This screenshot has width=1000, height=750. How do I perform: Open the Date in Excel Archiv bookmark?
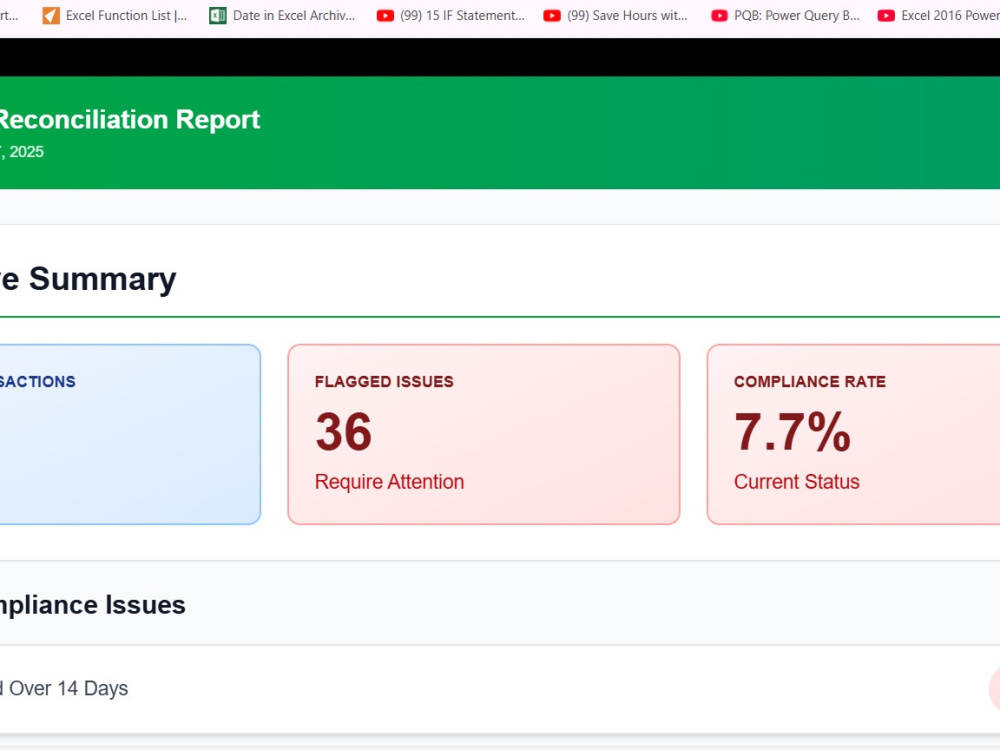(x=282, y=15)
